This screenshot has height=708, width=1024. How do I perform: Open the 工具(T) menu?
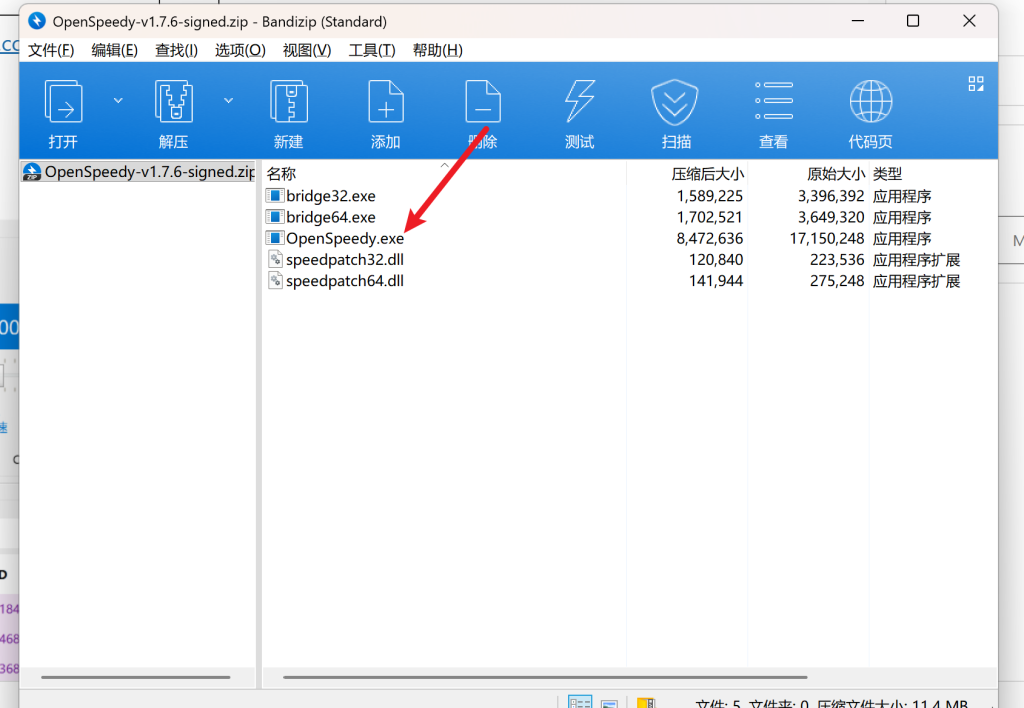click(x=371, y=50)
